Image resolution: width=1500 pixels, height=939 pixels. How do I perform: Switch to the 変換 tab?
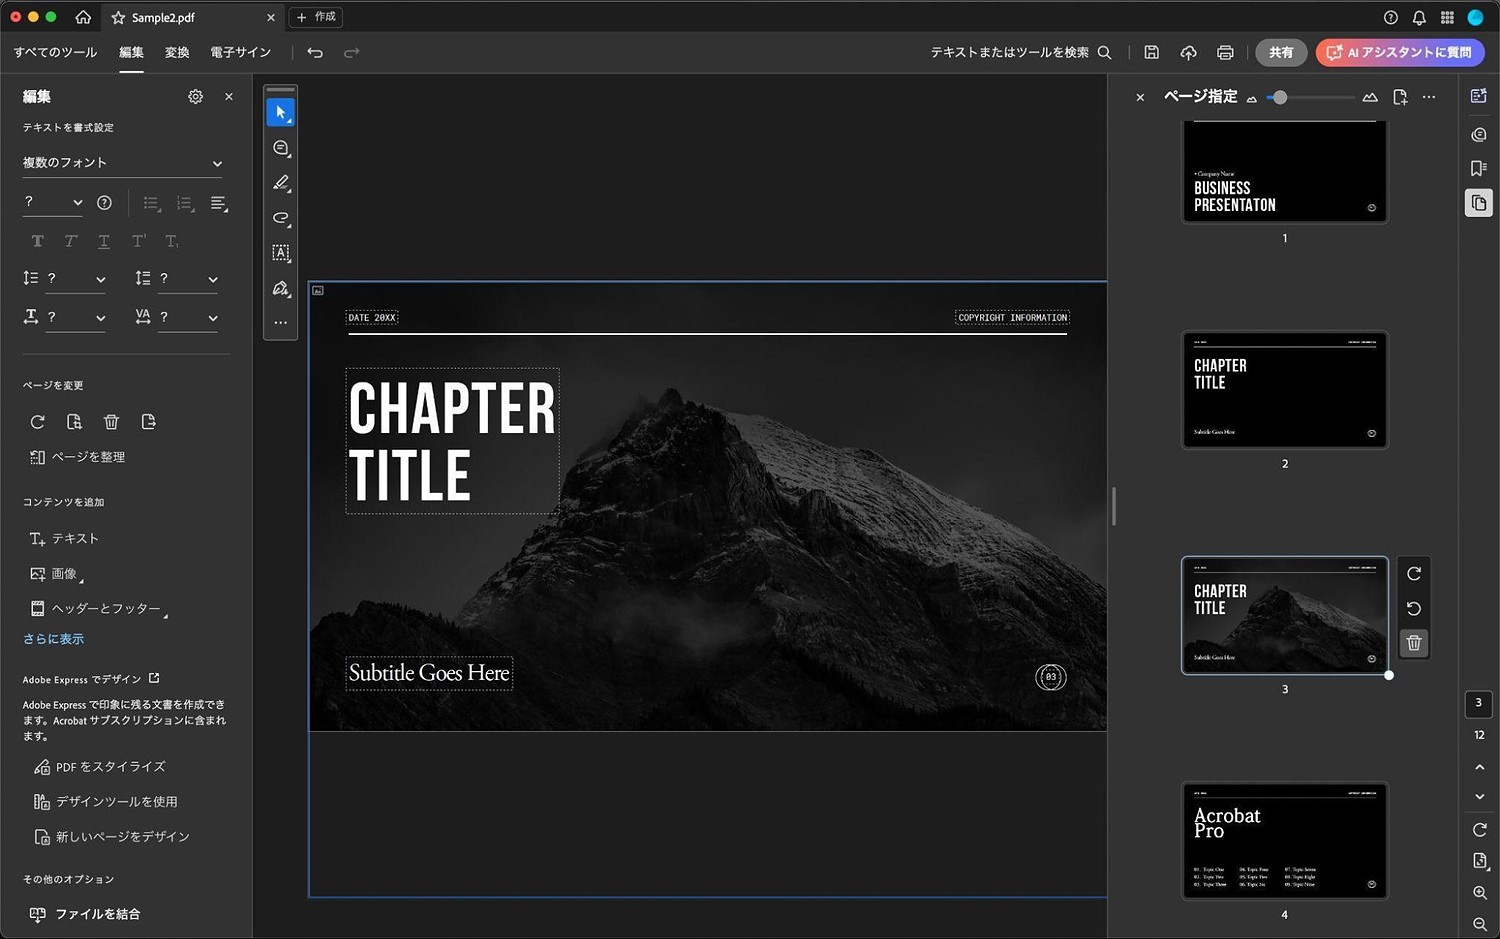(177, 52)
